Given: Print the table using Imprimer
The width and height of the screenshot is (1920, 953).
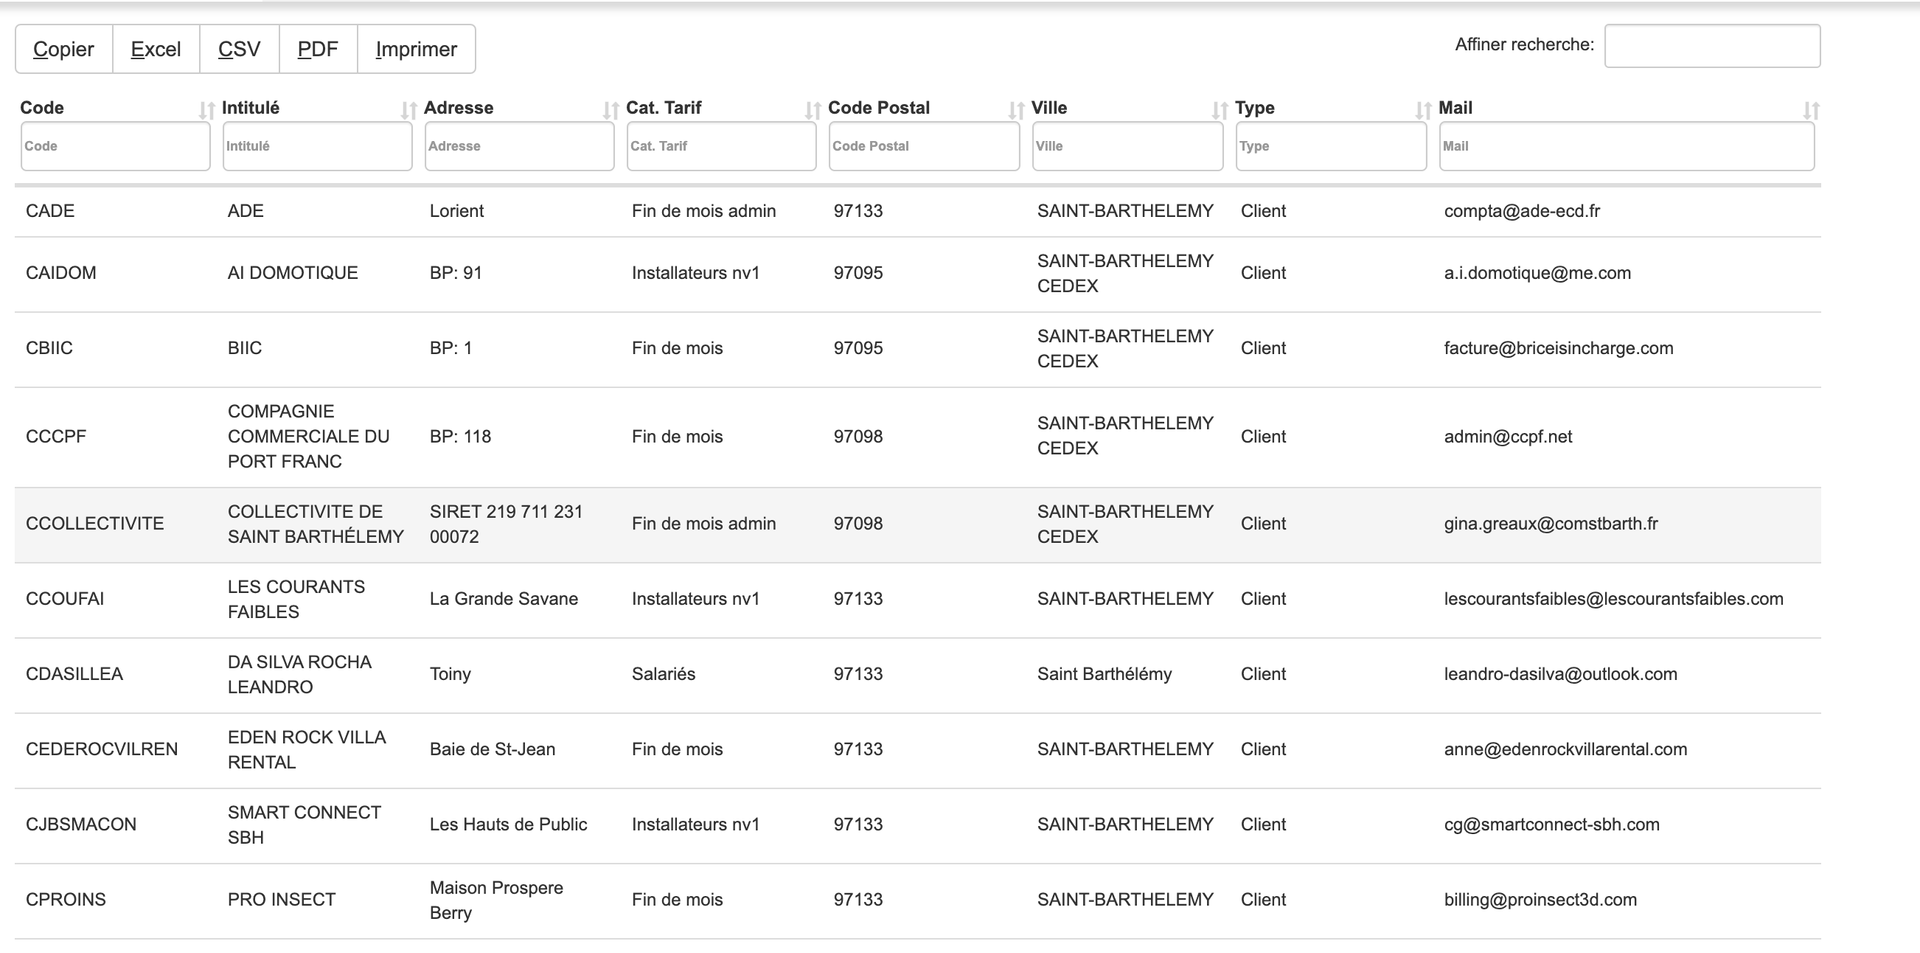Looking at the screenshot, I should [416, 49].
